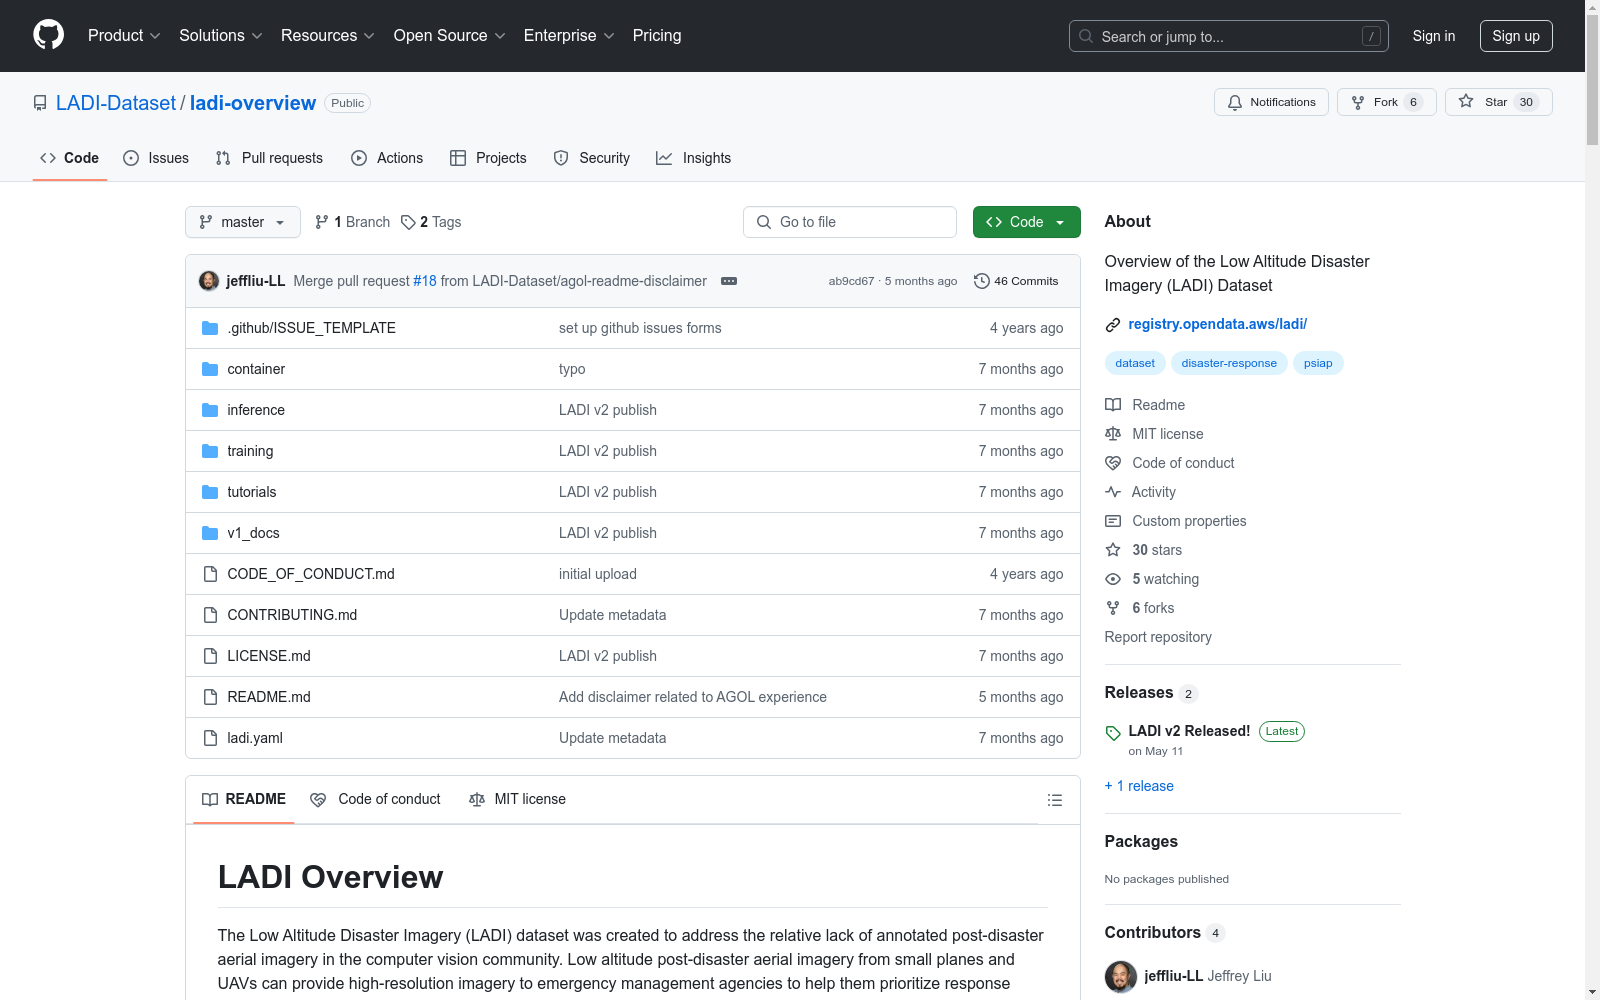
Task: Switch to the Issues tab
Action: coord(156,158)
